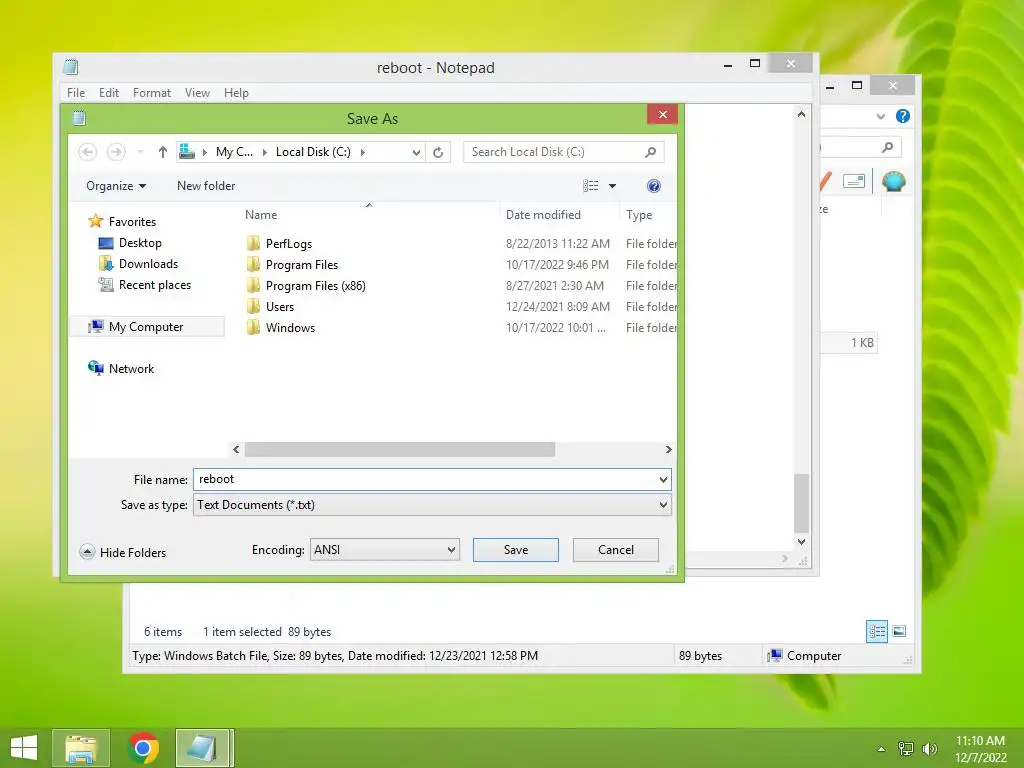Screen dimensions: 1024x768
Task: Open Notepad's View menu
Action: tap(197, 93)
